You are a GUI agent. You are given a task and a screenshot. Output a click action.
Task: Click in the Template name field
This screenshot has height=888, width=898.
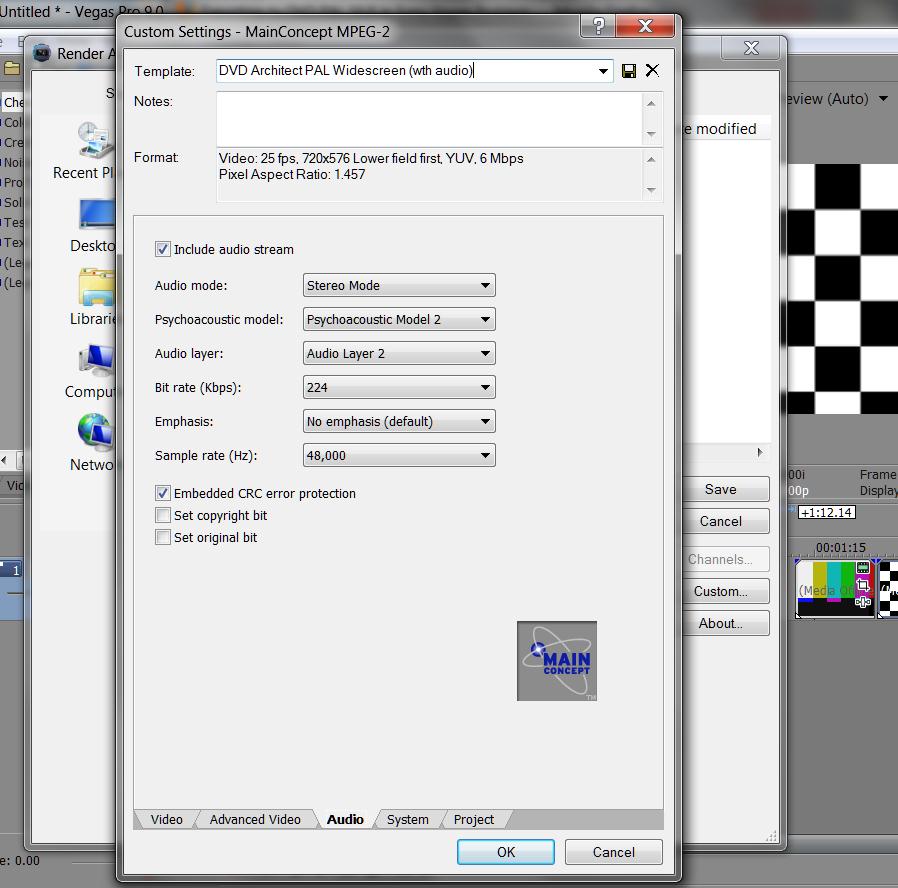pos(405,71)
